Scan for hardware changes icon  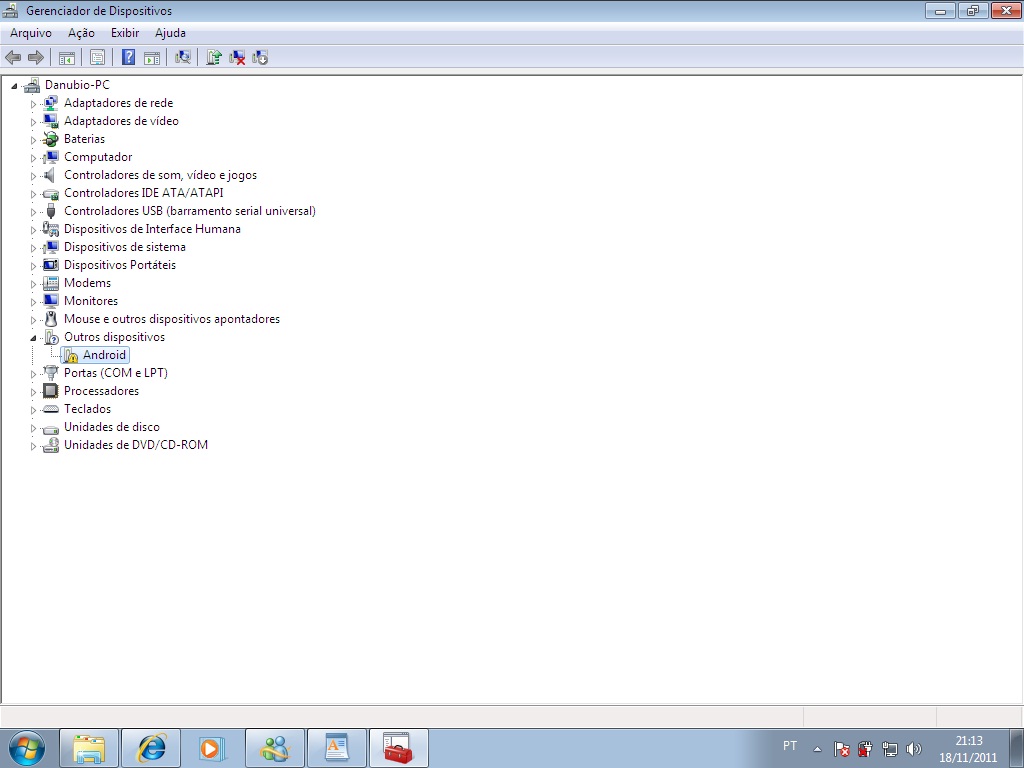click(x=183, y=57)
